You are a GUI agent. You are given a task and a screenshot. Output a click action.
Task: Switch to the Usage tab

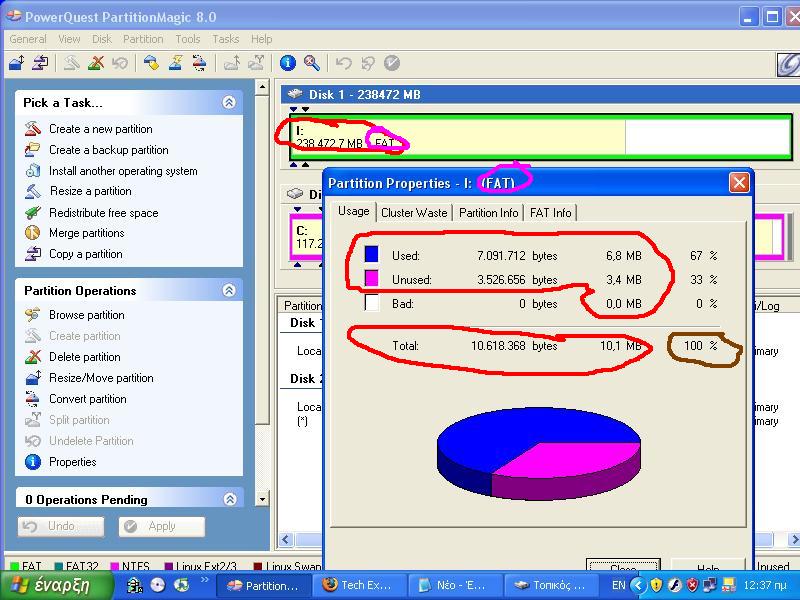[354, 211]
